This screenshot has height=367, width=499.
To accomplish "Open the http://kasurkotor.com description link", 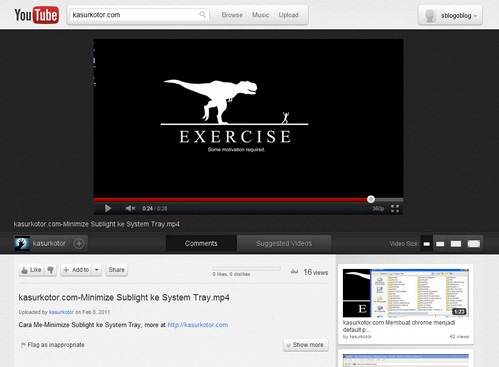I will pyautogui.click(x=198, y=325).
